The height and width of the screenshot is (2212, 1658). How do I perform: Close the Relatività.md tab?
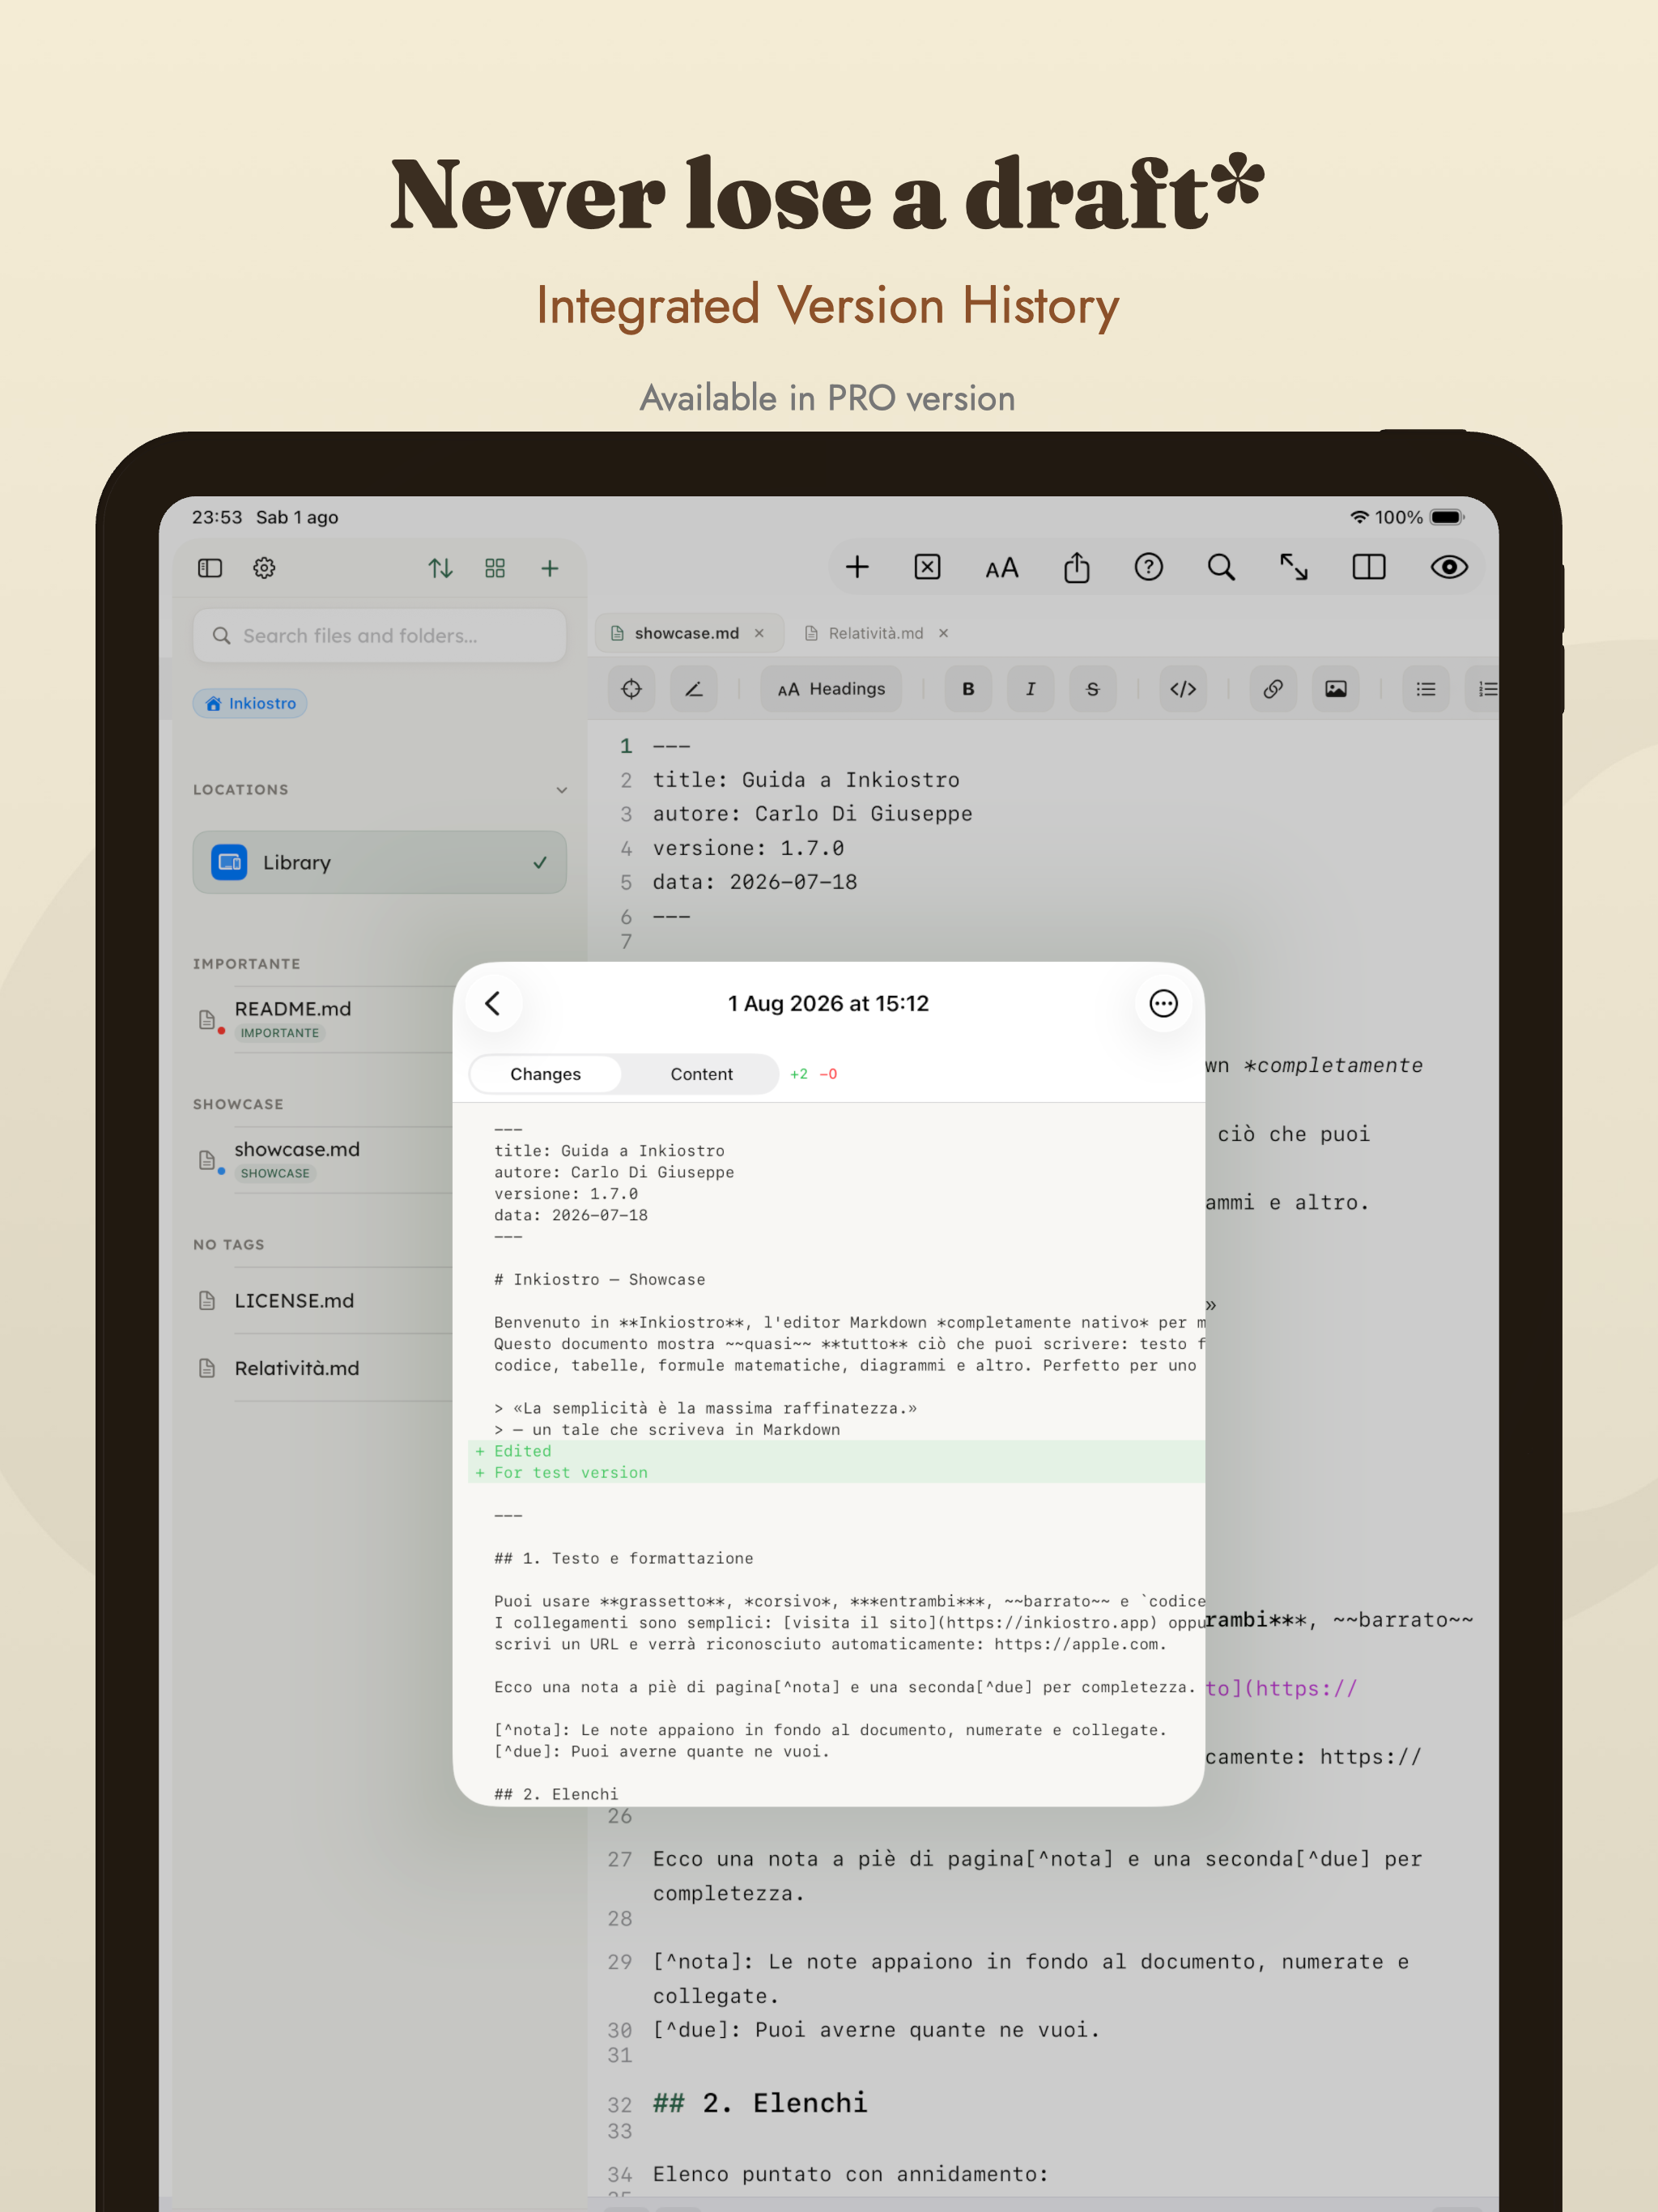click(943, 633)
